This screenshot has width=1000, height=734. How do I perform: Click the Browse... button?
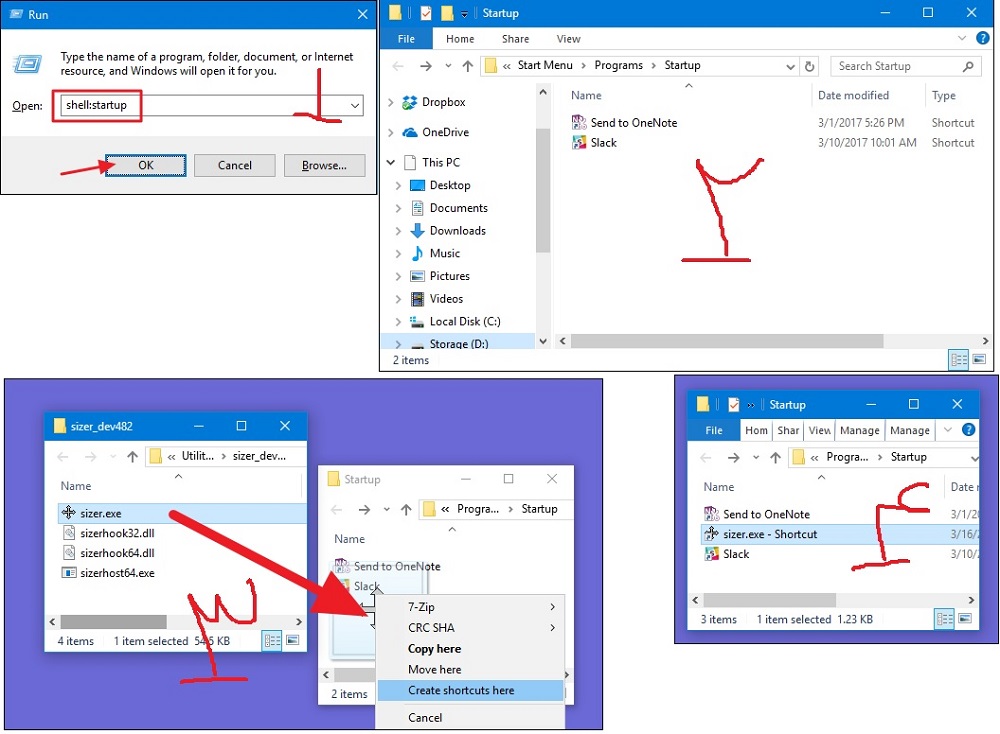click(323, 165)
